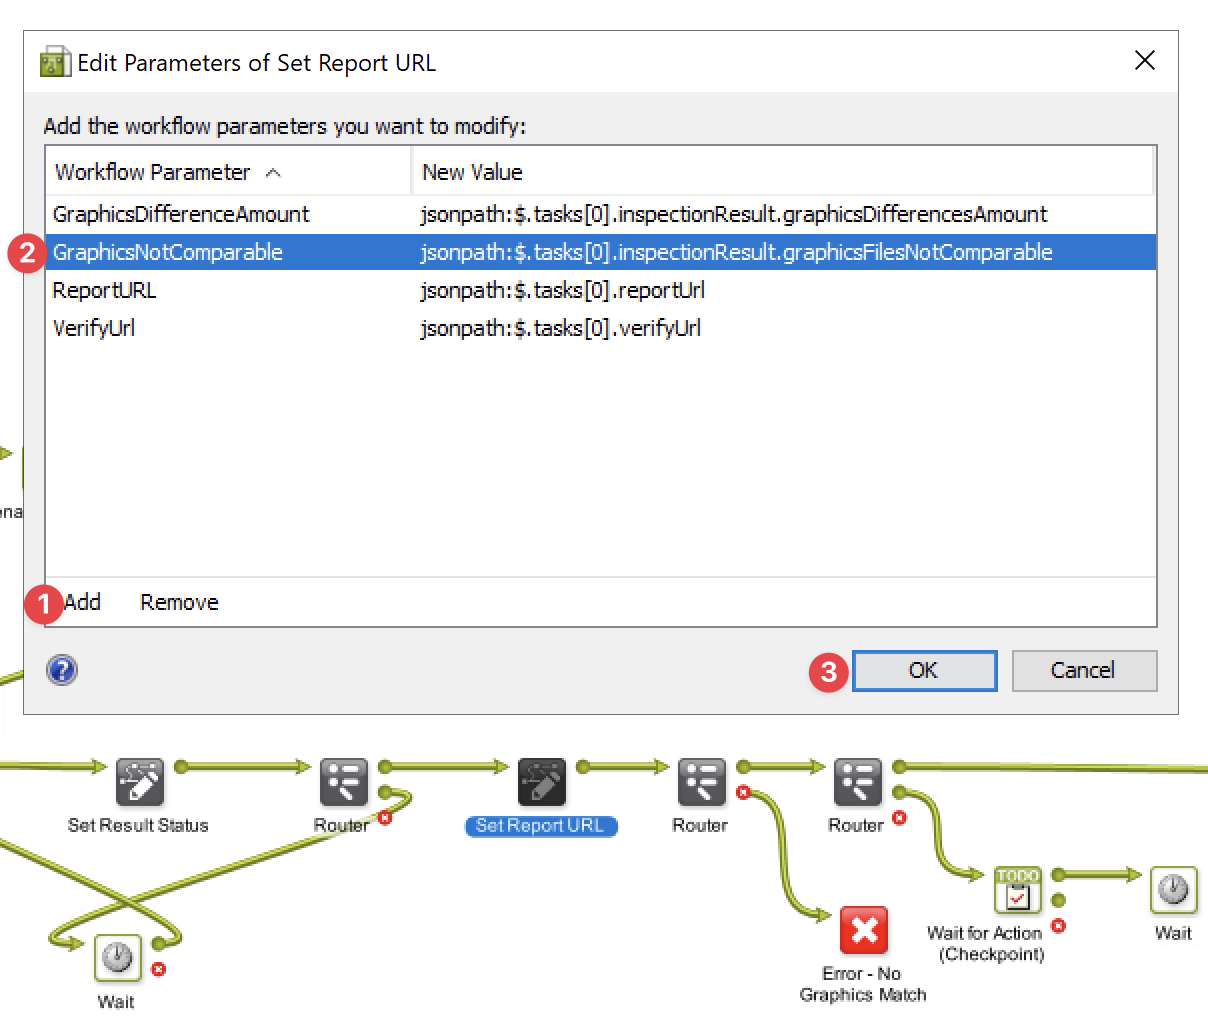This screenshot has width=1208, height=1028.
Task: Close the Edit Parameters dialog
Action: pyautogui.click(x=1145, y=61)
